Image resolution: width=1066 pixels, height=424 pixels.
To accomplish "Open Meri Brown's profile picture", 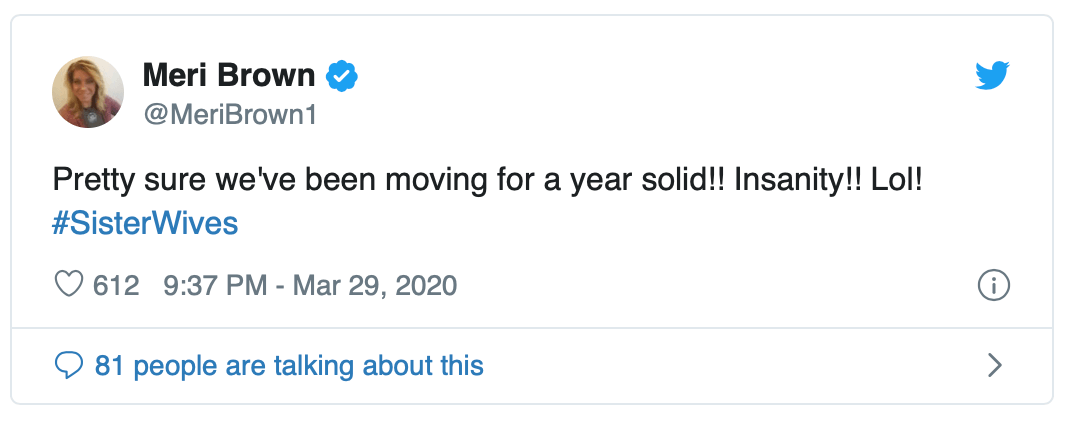I will click(x=88, y=92).
